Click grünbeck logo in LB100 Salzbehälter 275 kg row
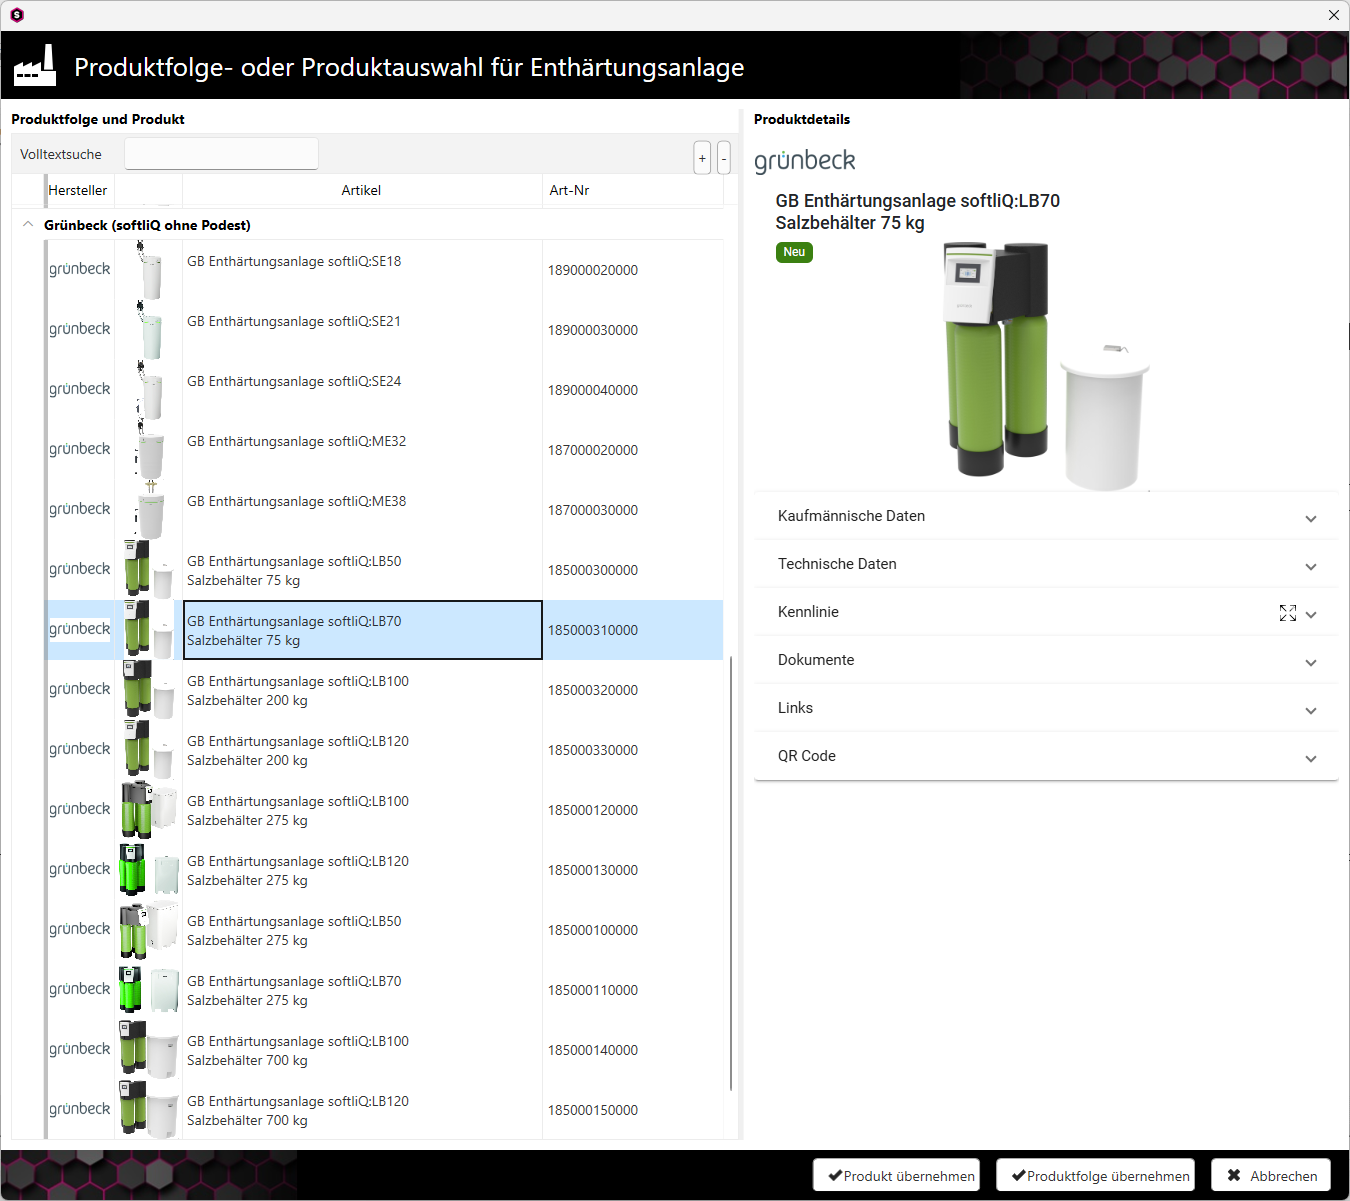Image resolution: width=1350 pixels, height=1201 pixels. click(x=80, y=809)
